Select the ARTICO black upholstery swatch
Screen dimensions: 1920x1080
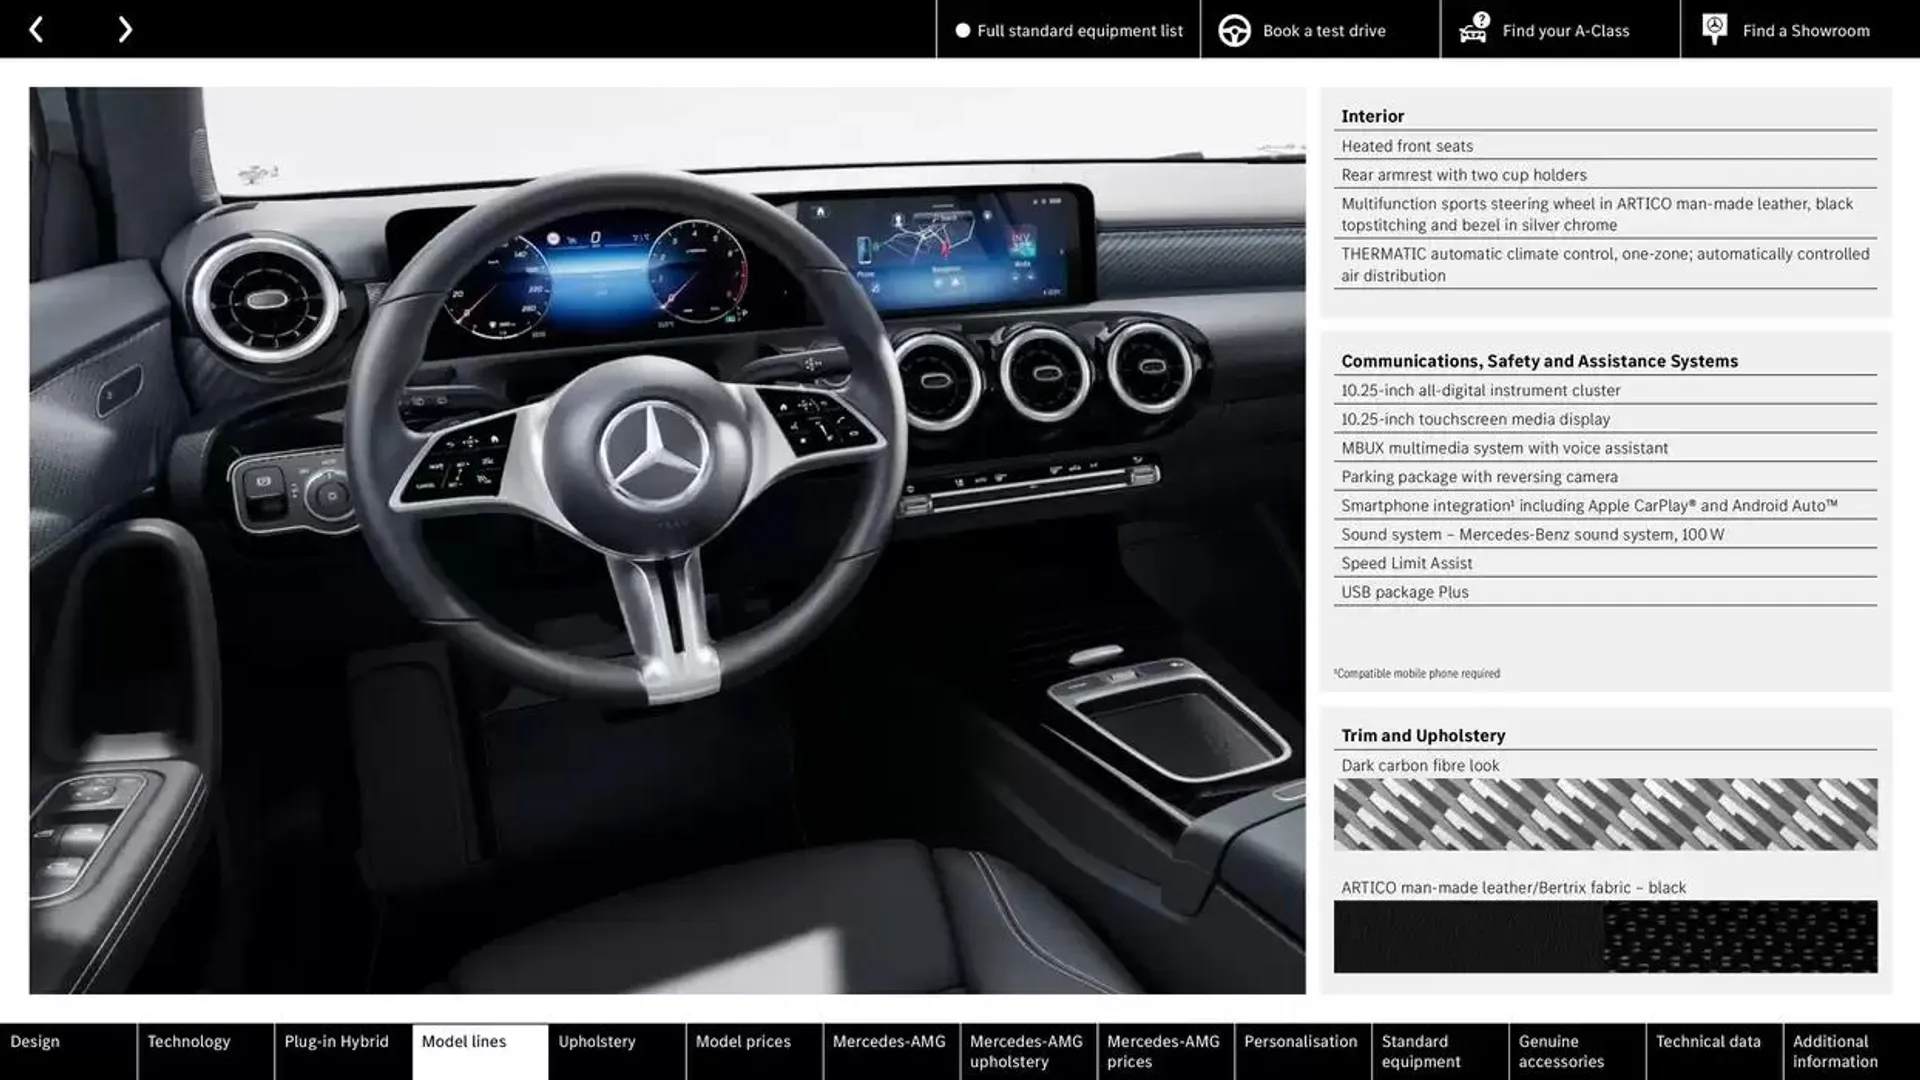[x=1605, y=936]
